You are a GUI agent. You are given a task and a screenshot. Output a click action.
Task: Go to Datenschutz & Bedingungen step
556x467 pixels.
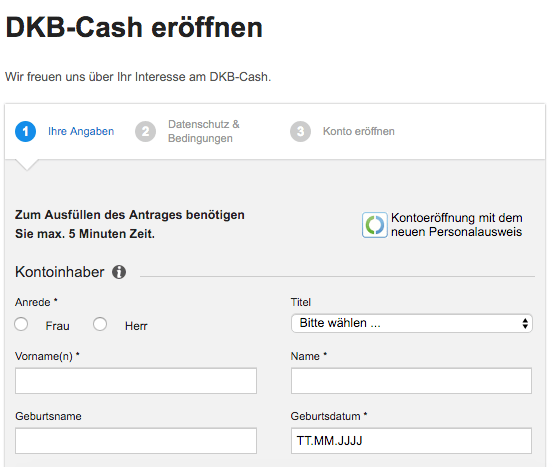click(204, 131)
